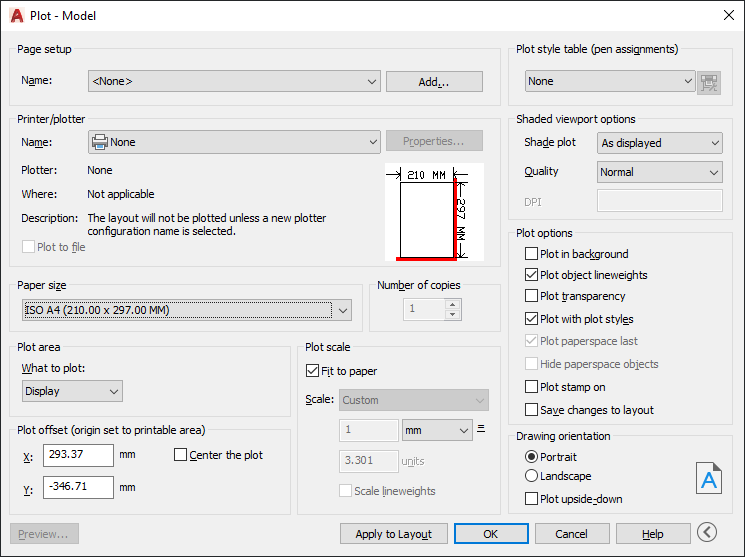Collapse dialog with the round arrow icon
Image resolution: width=745 pixels, height=557 pixels.
click(708, 533)
